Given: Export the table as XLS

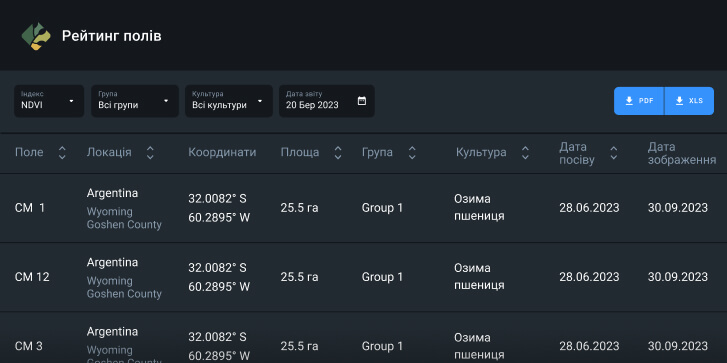Looking at the screenshot, I should 689,101.
